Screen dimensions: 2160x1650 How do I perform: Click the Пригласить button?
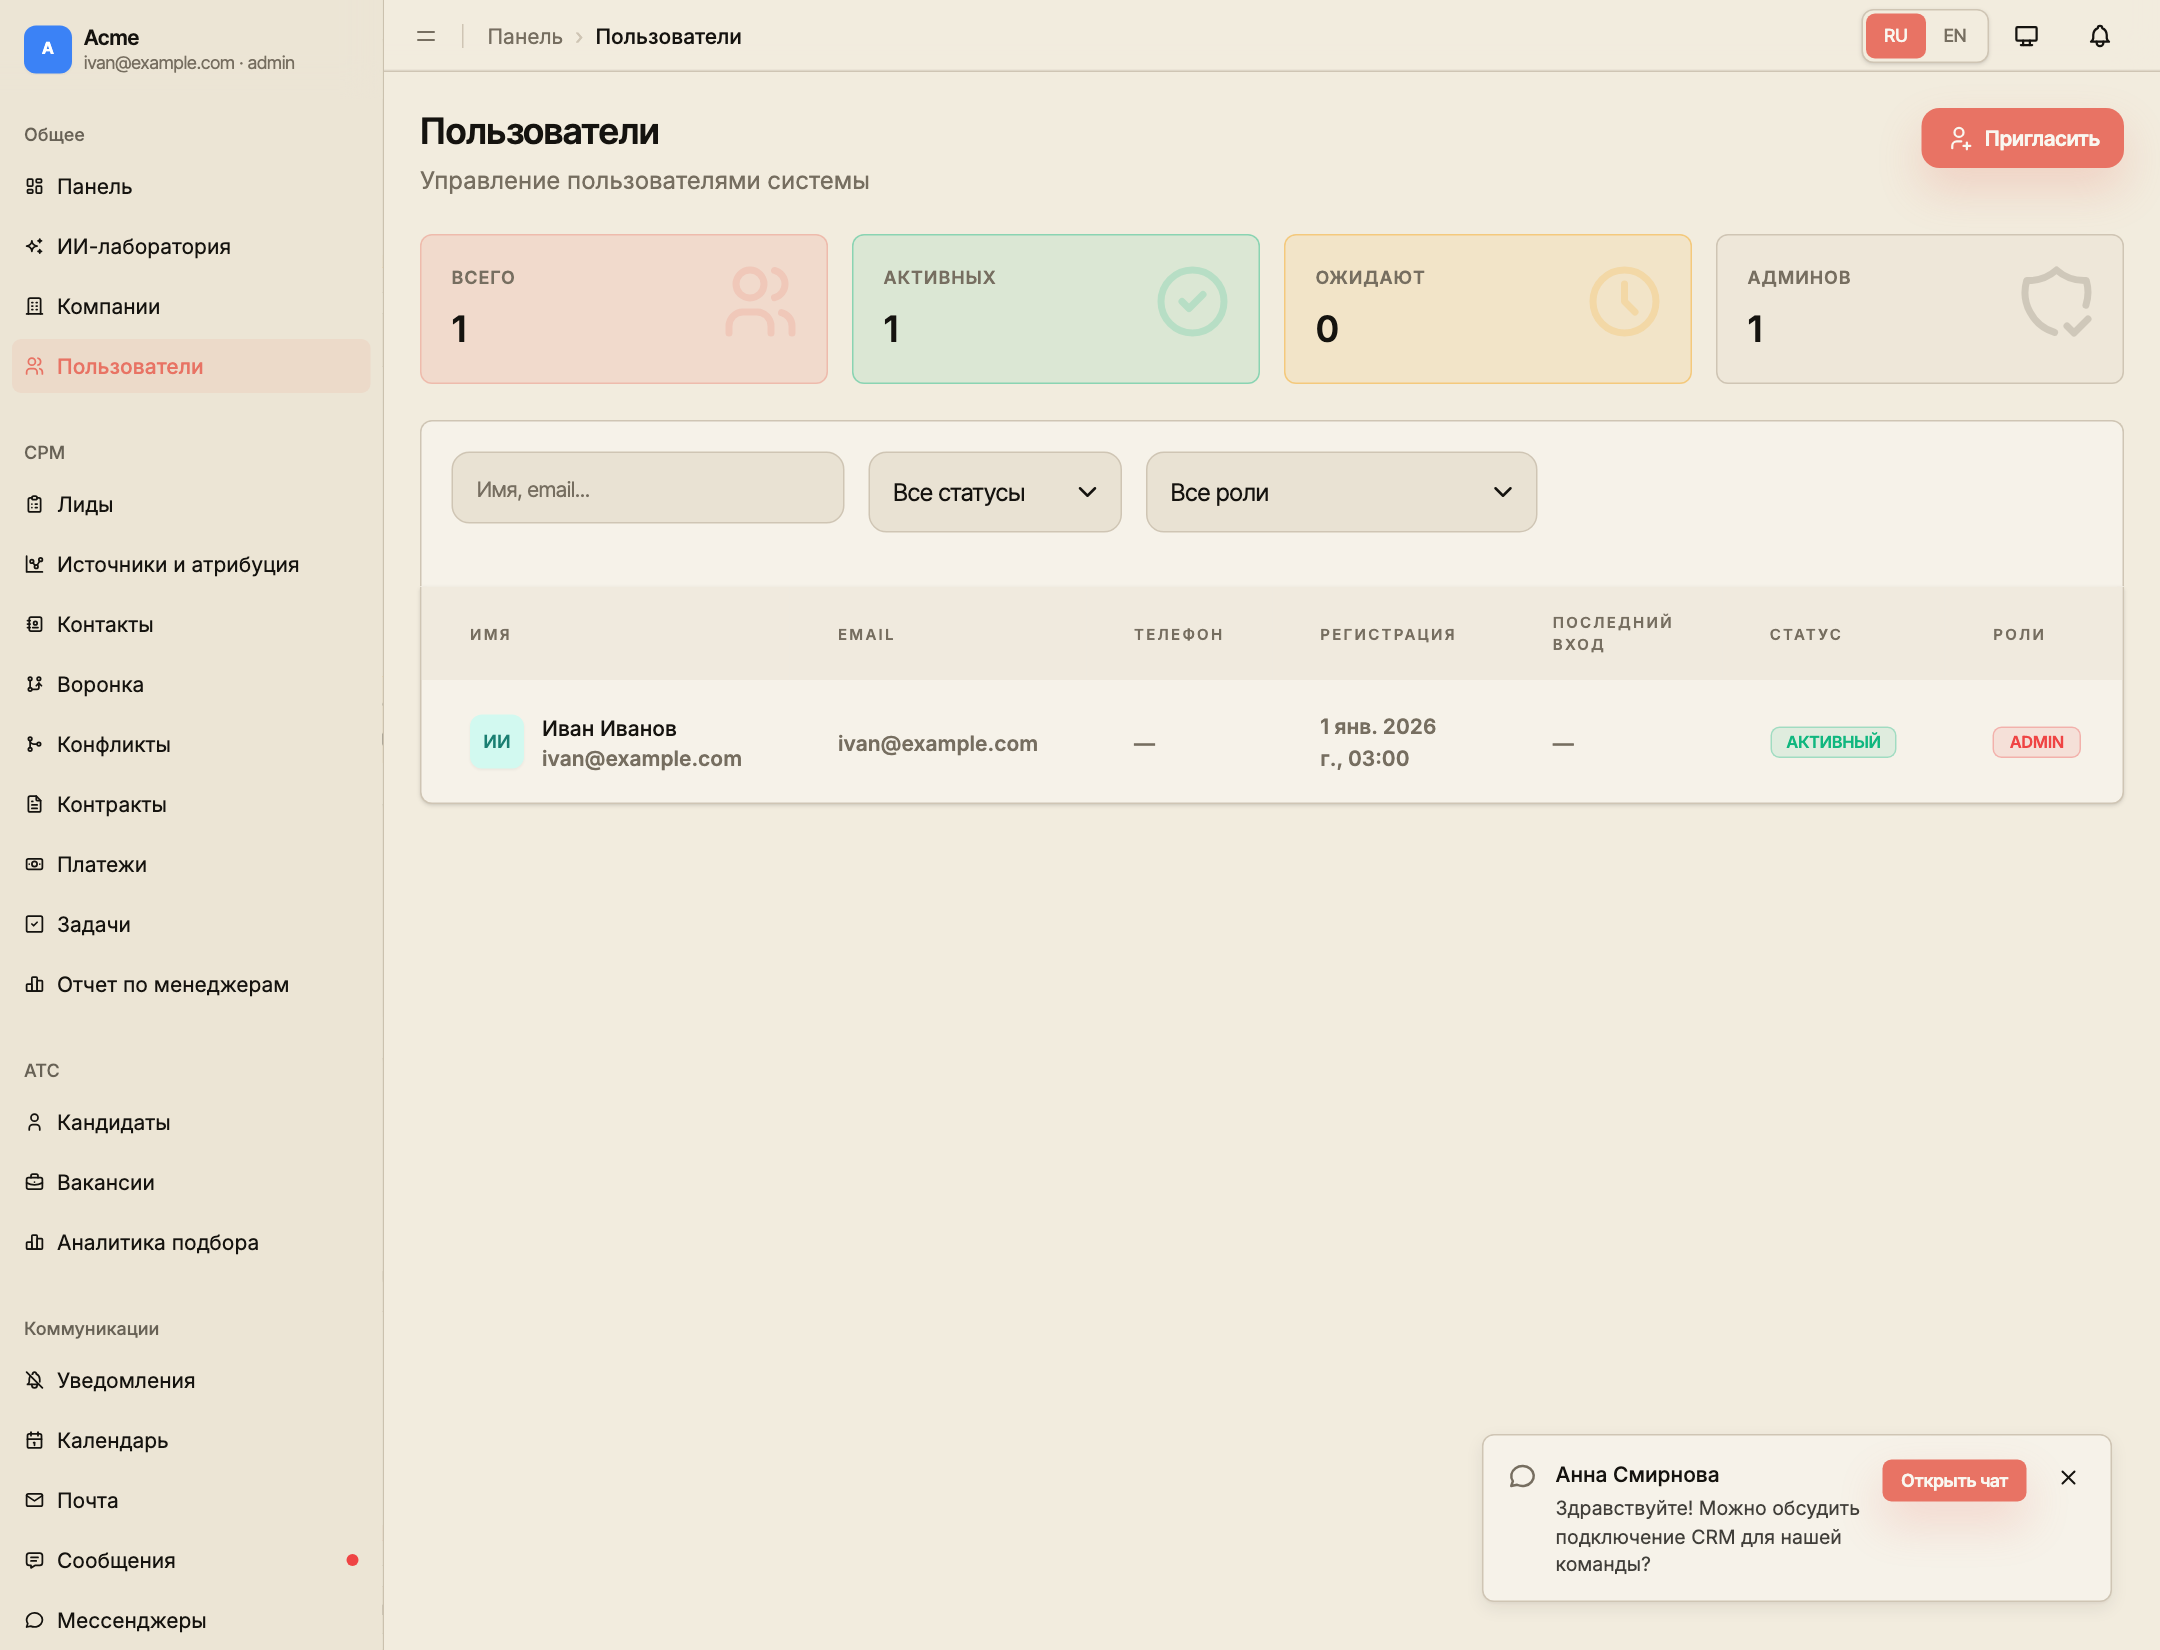point(2022,138)
